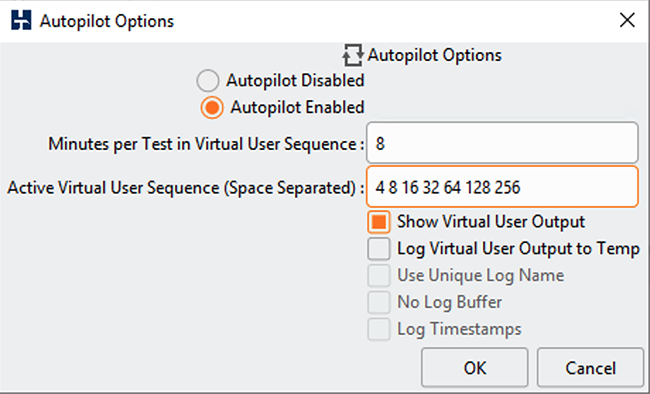Viewport: 650px width, 394px height.
Task: Tick the Use Unique Log Name checkbox
Action: [378, 275]
